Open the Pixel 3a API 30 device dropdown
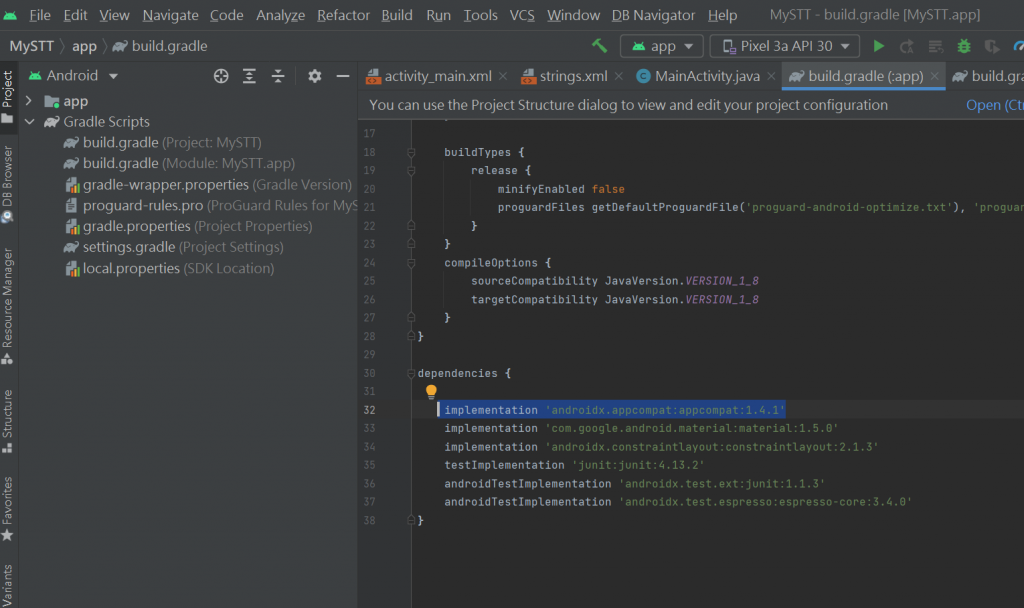Screen dimensions: 1024x608 [x=785, y=46]
